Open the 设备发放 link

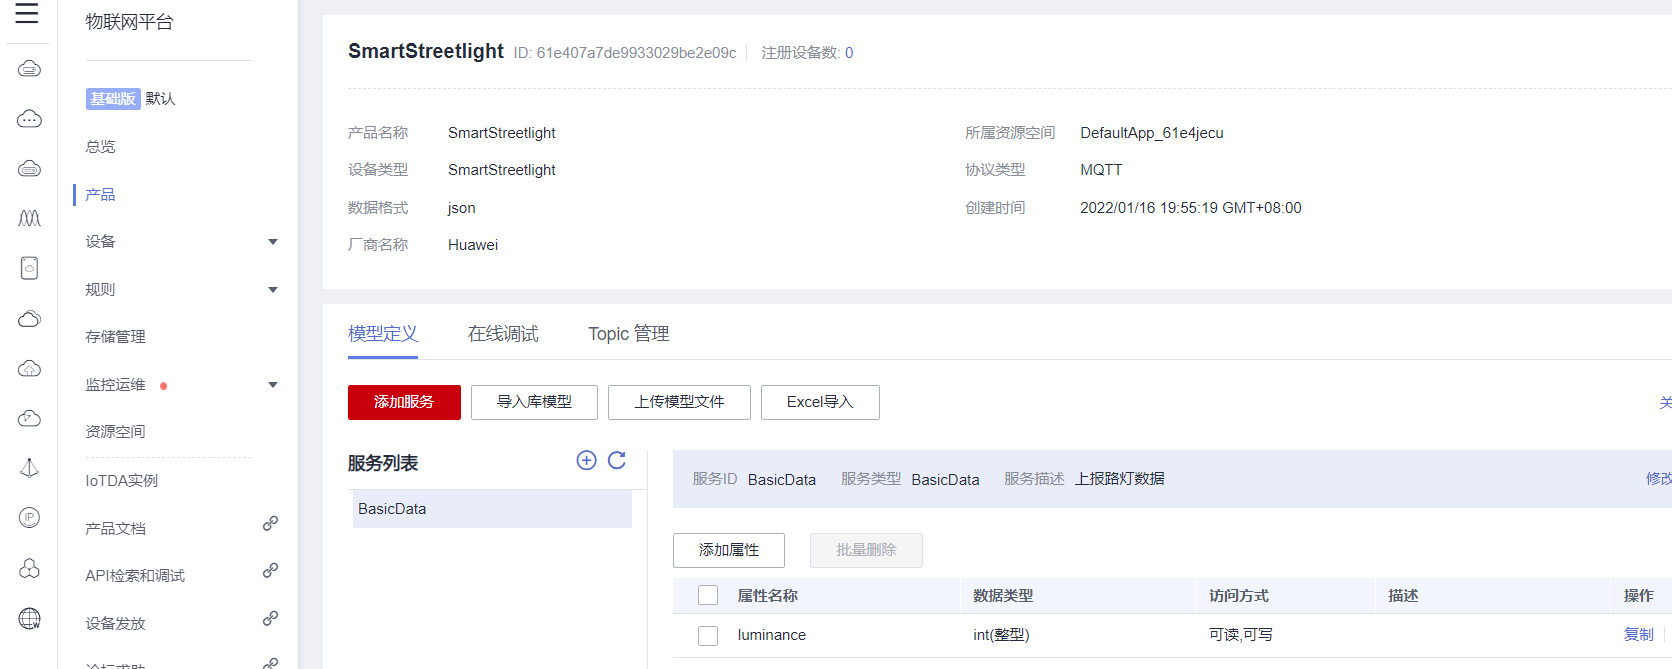click(x=115, y=624)
